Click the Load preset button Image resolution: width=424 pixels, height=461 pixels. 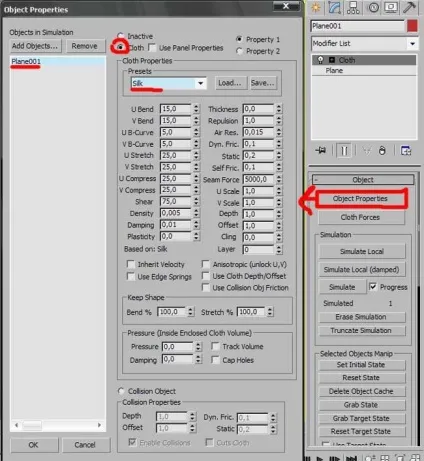[x=230, y=83]
